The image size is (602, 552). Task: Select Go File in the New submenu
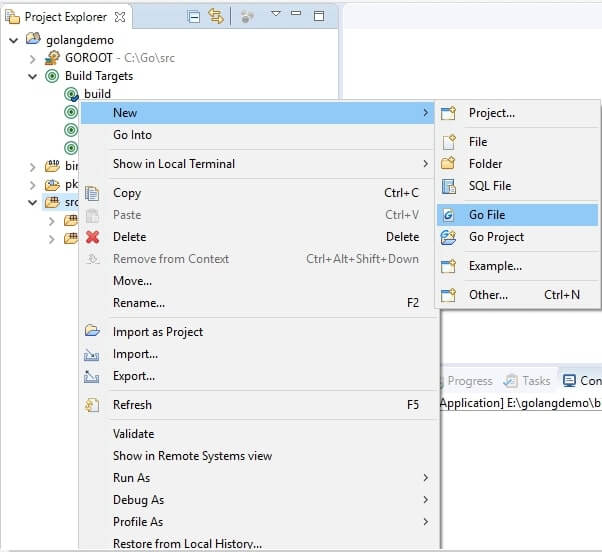point(486,215)
